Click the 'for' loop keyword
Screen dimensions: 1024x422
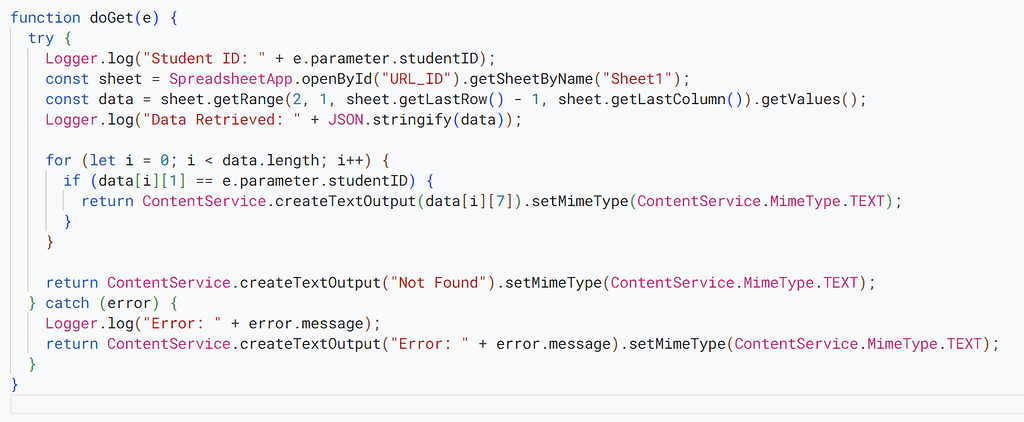(x=58, y=160)
